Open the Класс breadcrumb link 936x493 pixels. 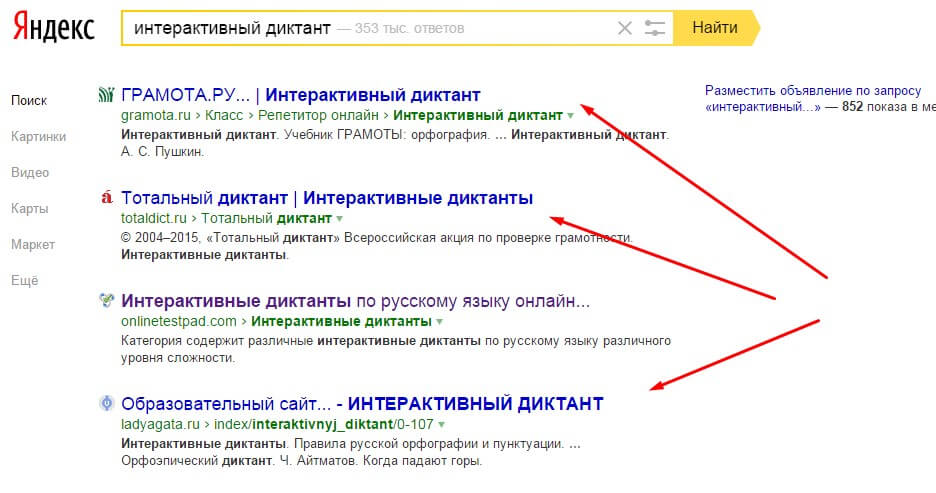[x=224, y=115]
